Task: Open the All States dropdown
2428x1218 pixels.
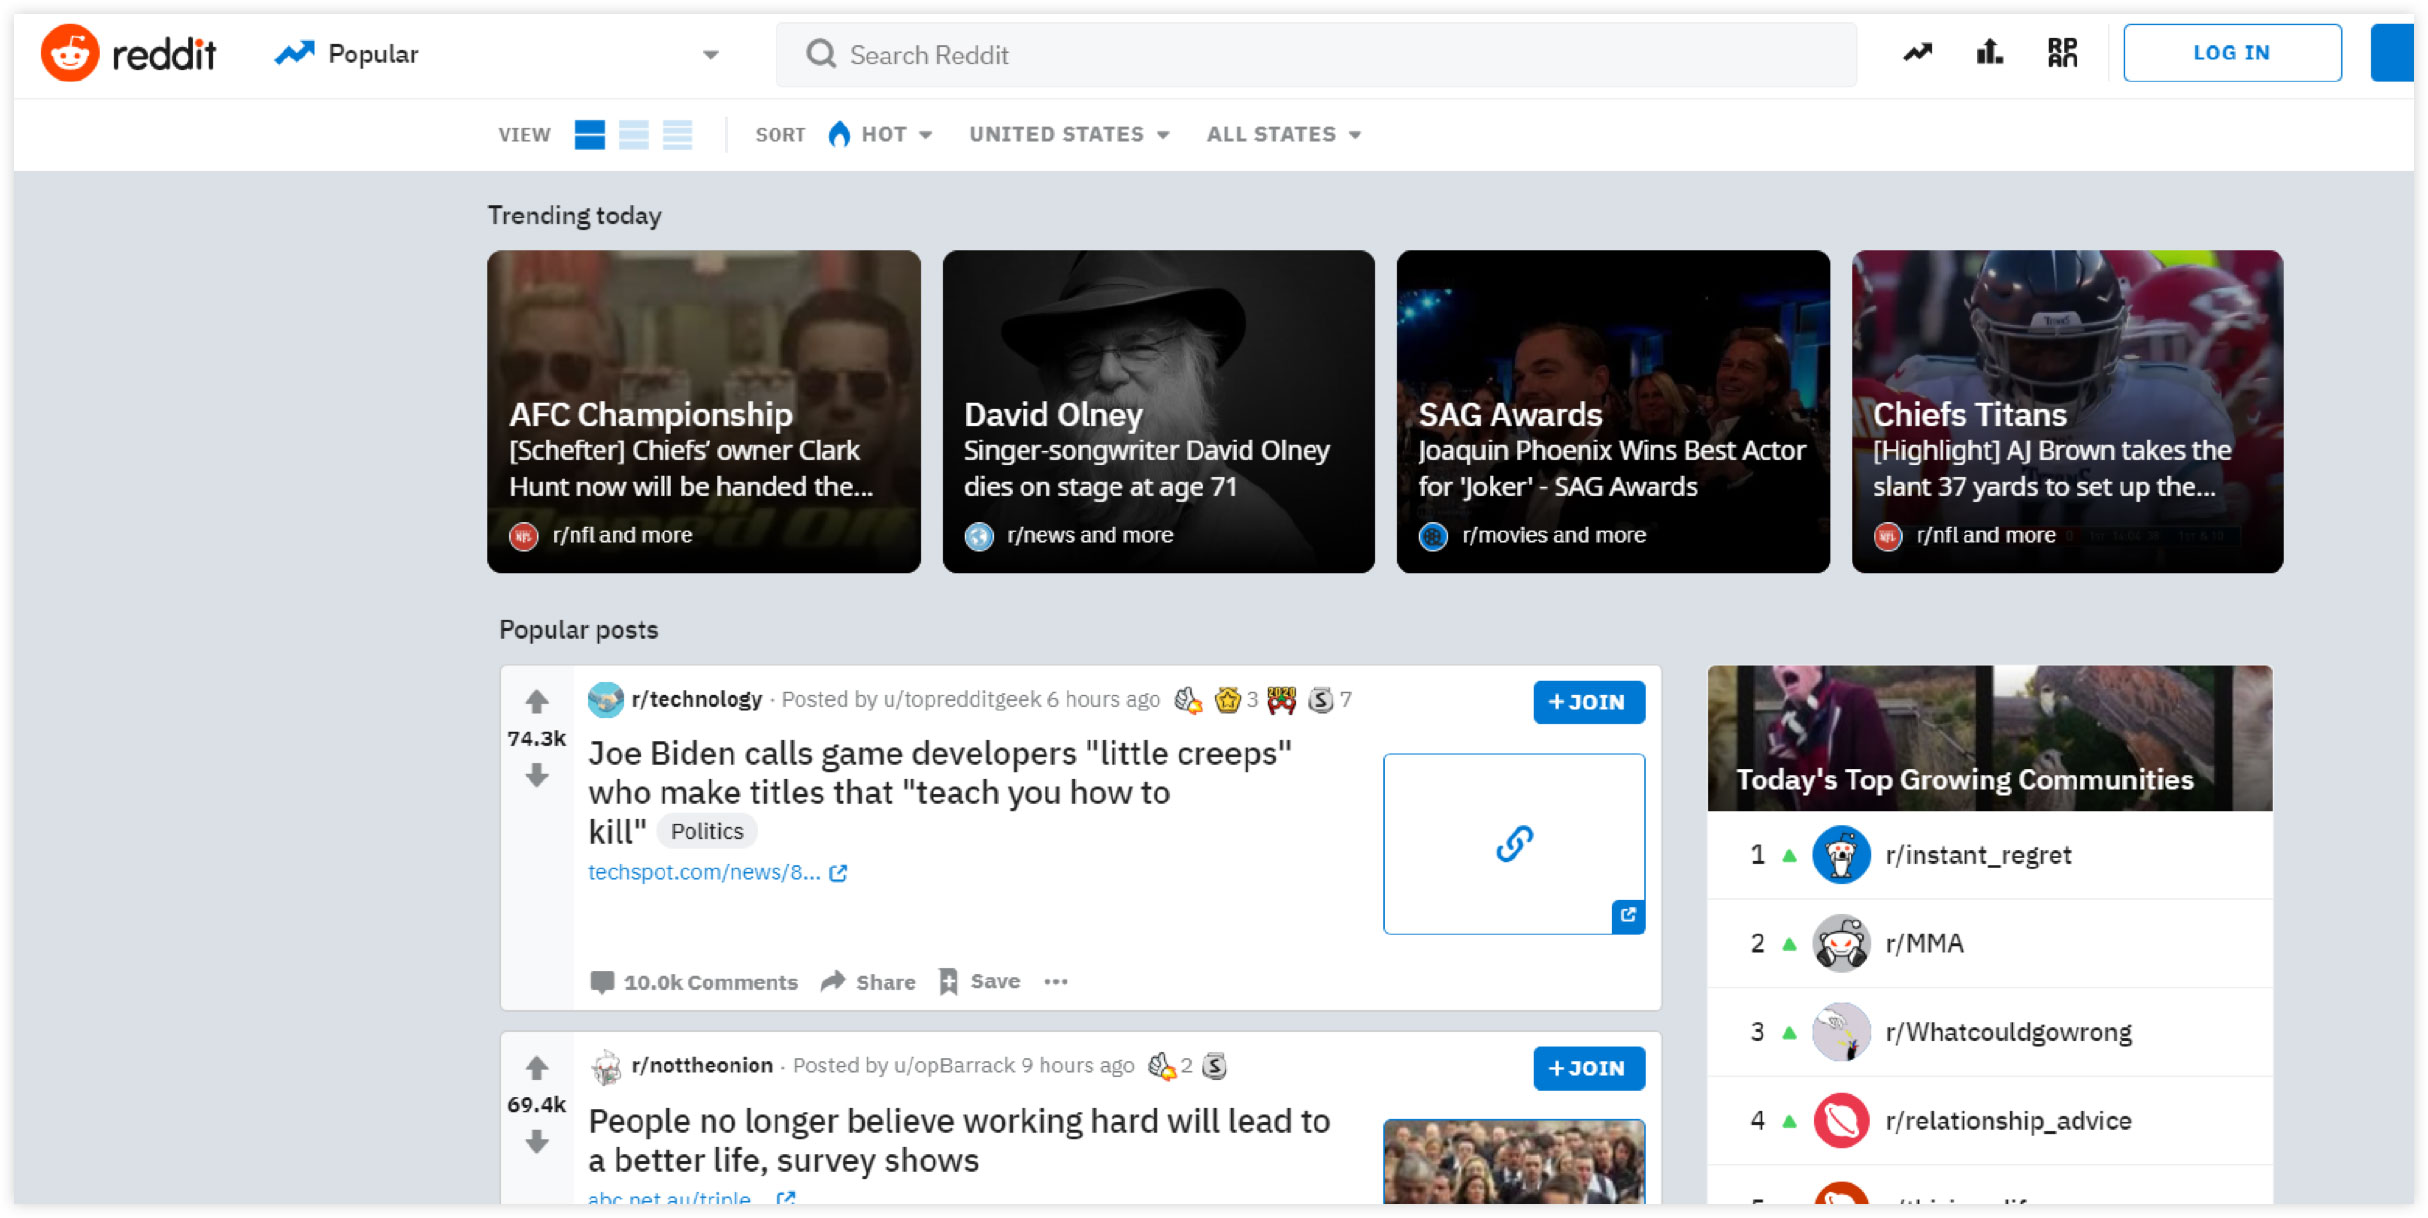Action: tap(1284, 134)
